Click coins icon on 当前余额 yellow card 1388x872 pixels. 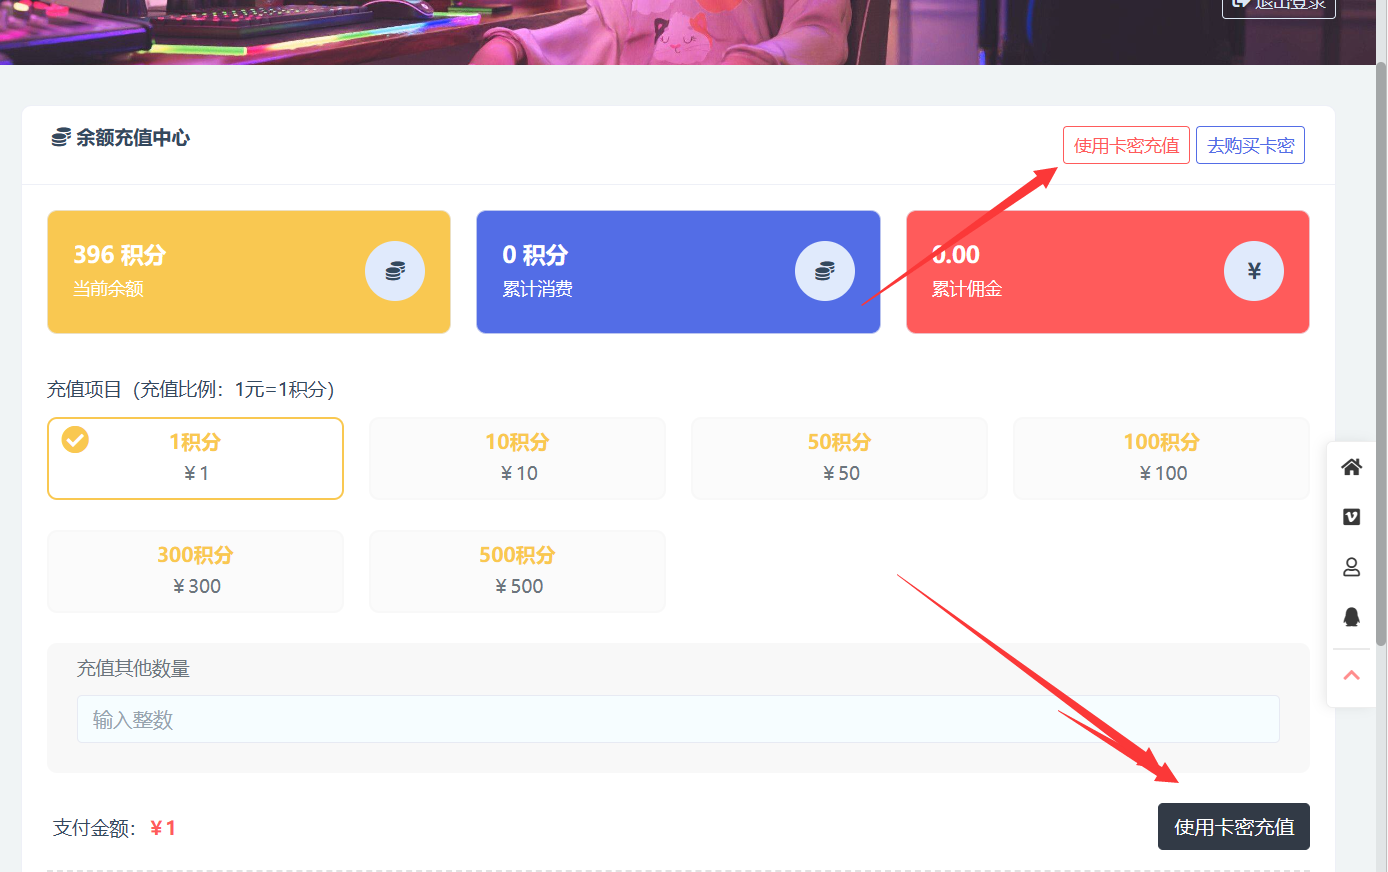pyautogui.click(x=395, y=271)
